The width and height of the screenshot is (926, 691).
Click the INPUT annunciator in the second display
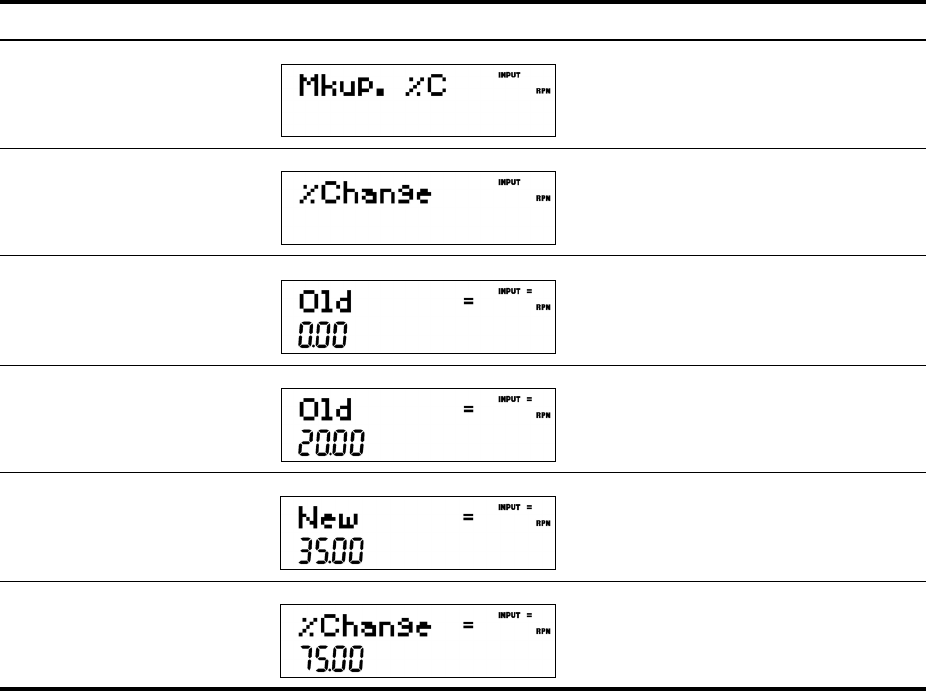click(x=508, y=182)
